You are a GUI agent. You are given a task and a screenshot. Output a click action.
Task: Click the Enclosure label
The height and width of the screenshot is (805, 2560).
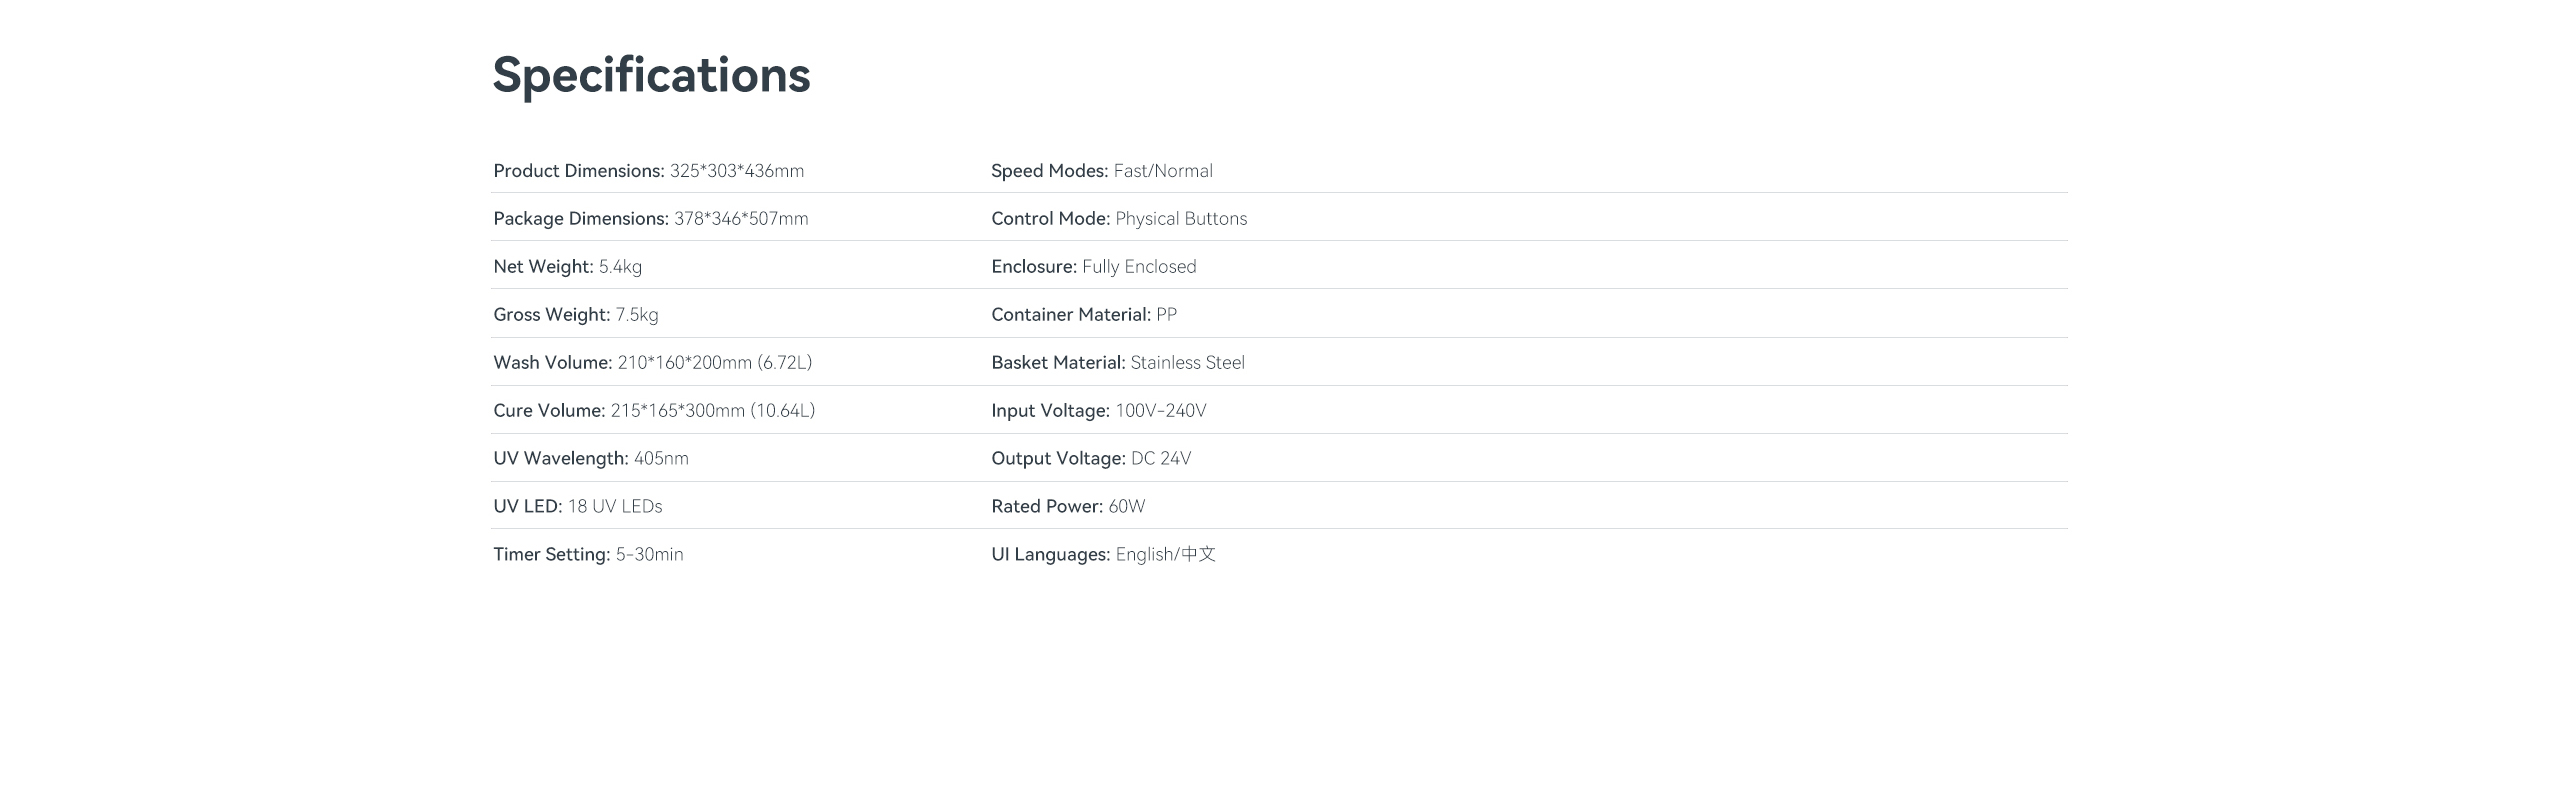coord(1033,267)
